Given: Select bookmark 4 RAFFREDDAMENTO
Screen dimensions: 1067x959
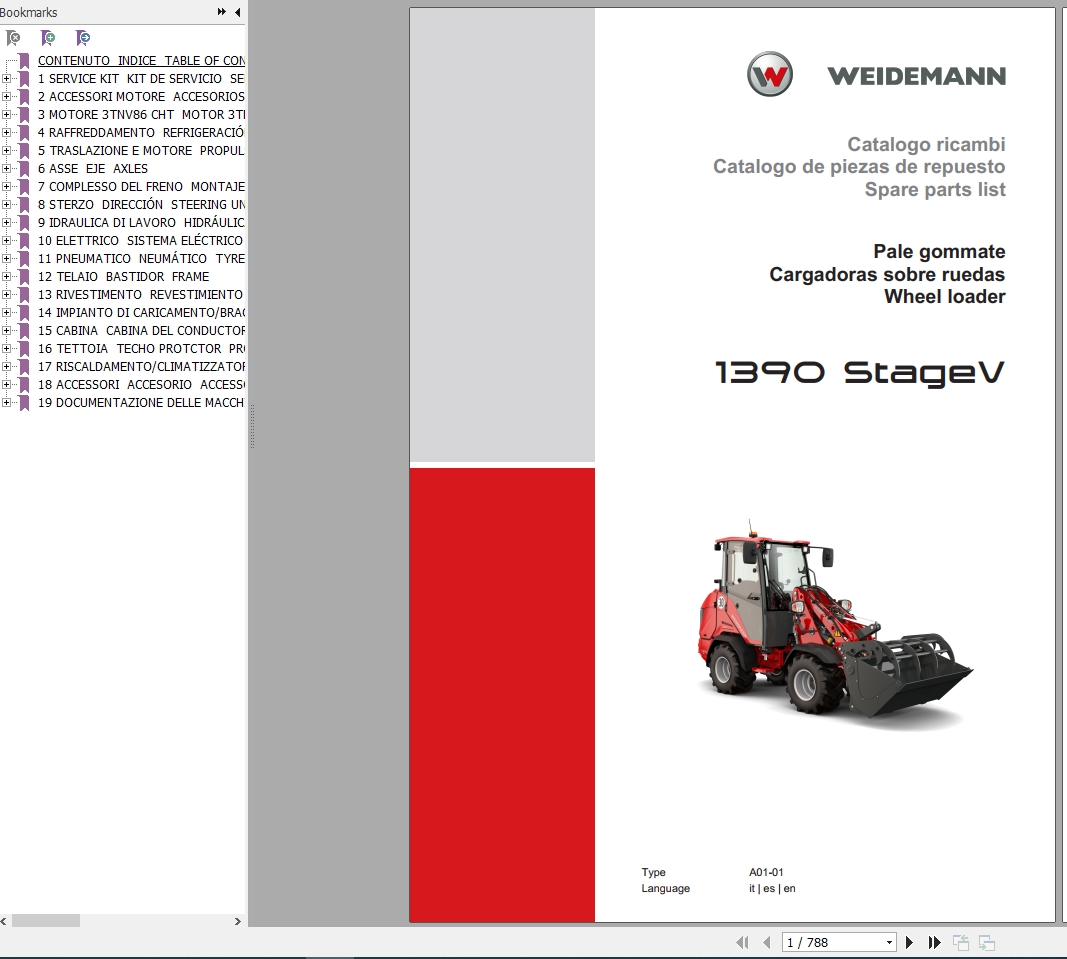Looking at the screenshot, I should (141, 133).
